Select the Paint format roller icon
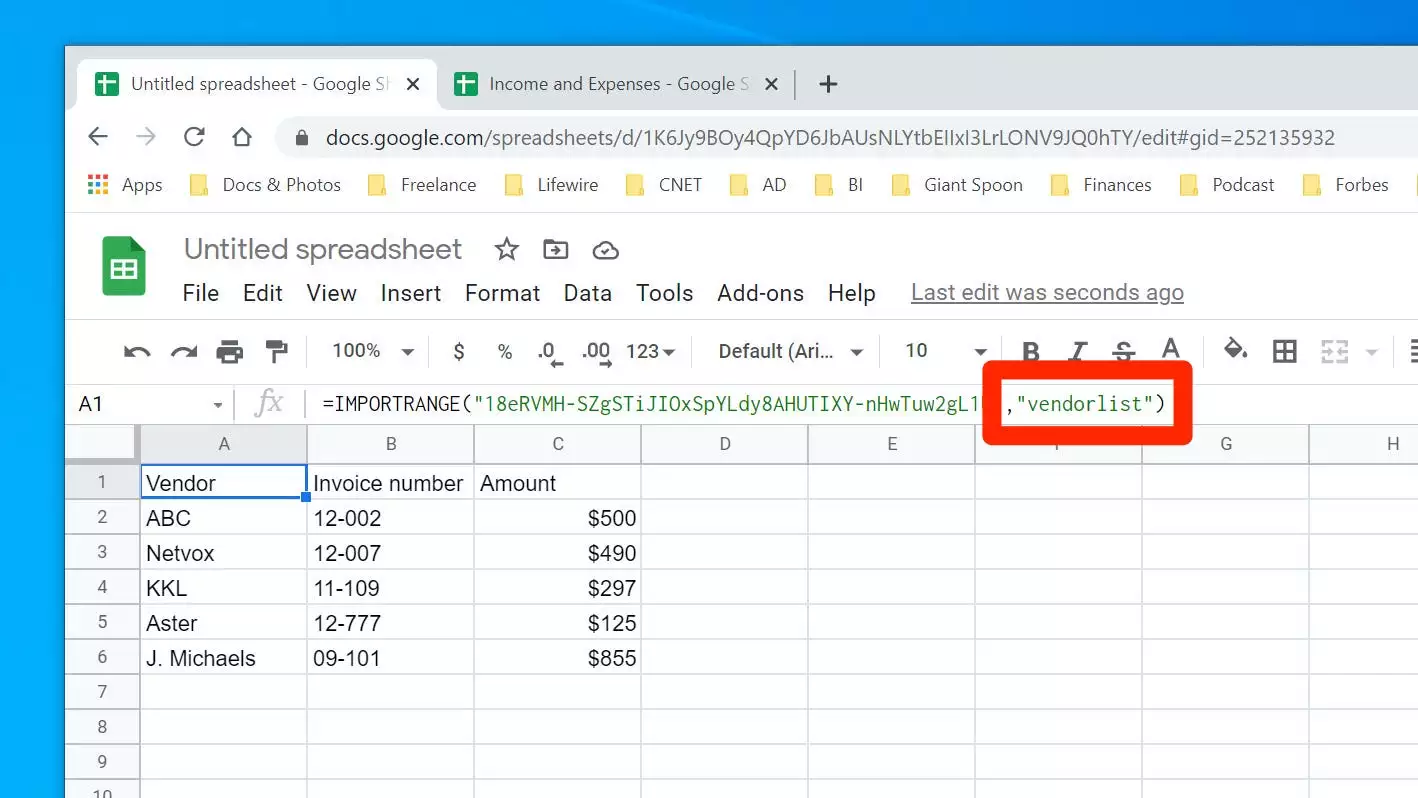The height and width of the screenshot is (798, 1418). point(276,351)
